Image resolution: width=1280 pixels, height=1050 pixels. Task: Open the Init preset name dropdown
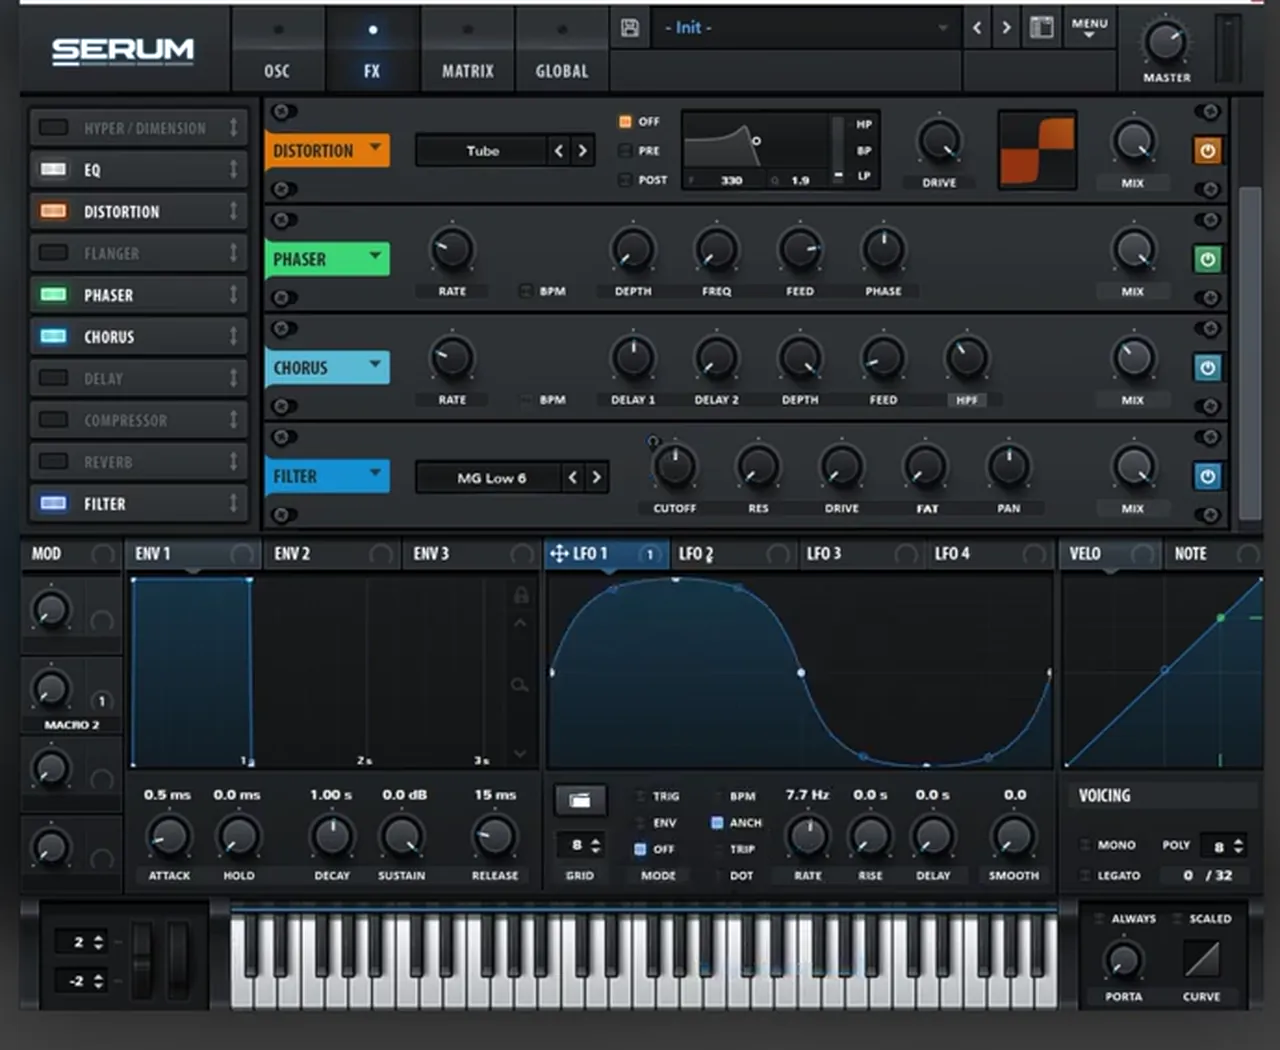(x=805, y=28)
